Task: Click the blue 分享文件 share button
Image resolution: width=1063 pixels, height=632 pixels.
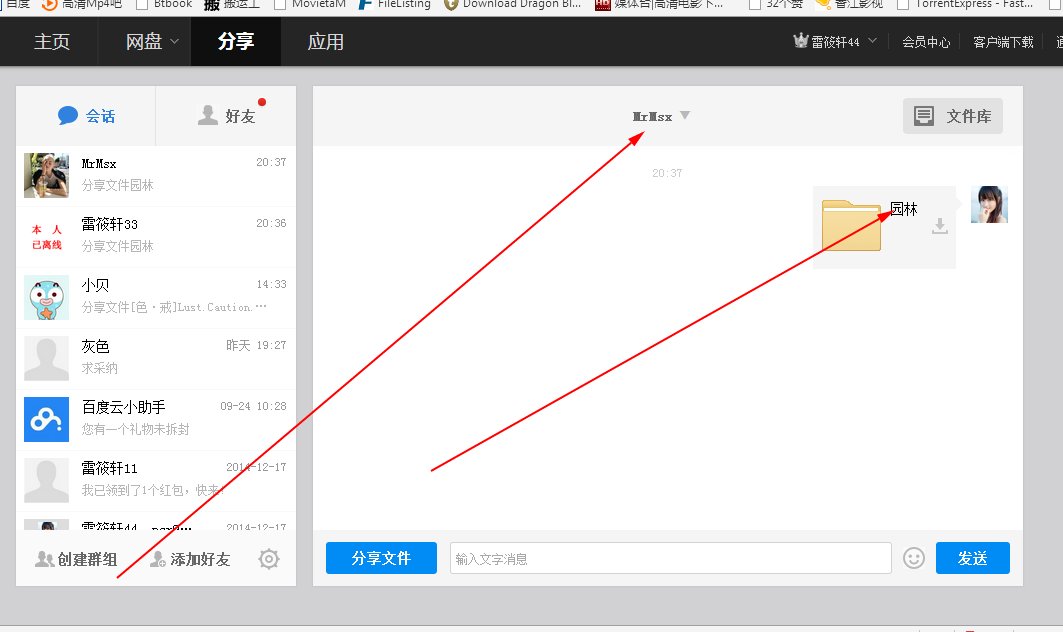Action: tap(381, 558)
